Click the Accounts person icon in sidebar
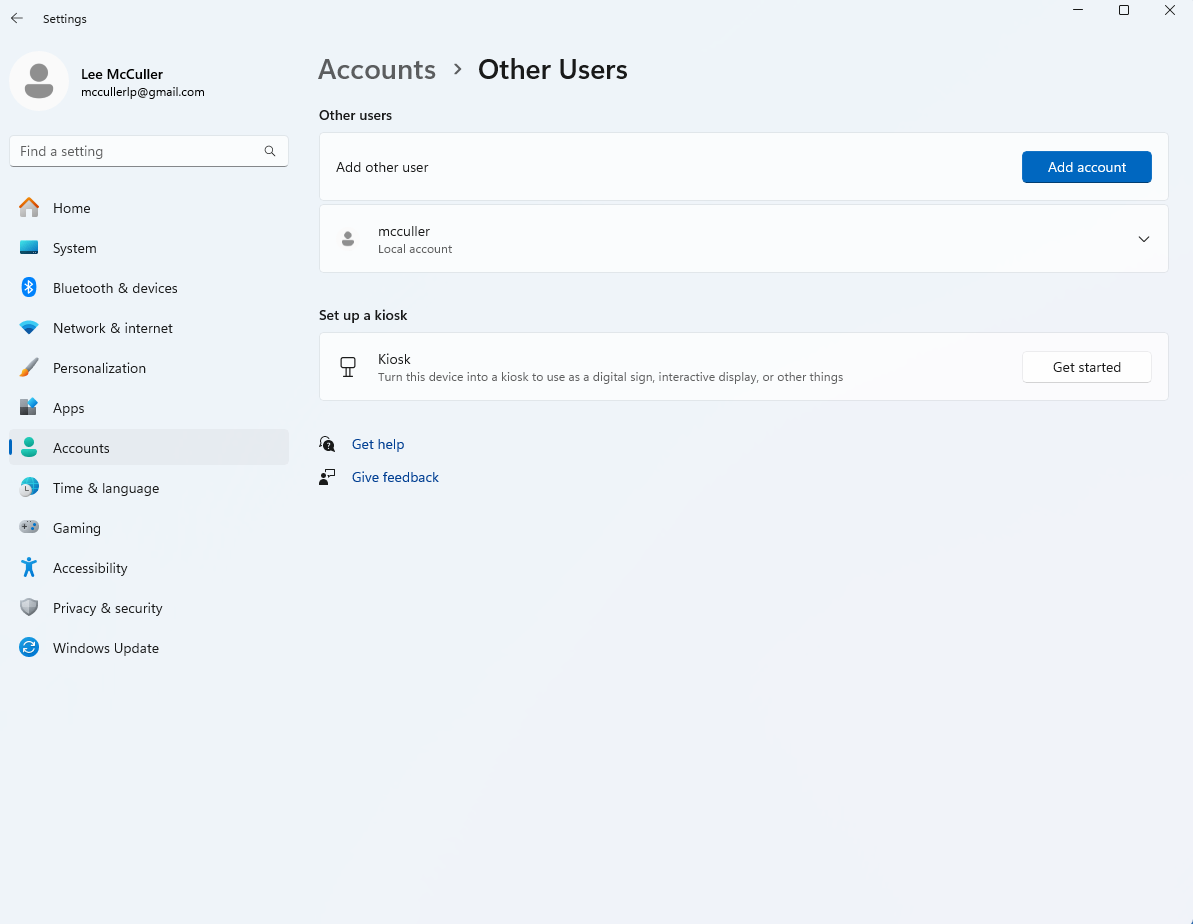The height and width of the screenshot is (924, 1193). tap(29, 448)
